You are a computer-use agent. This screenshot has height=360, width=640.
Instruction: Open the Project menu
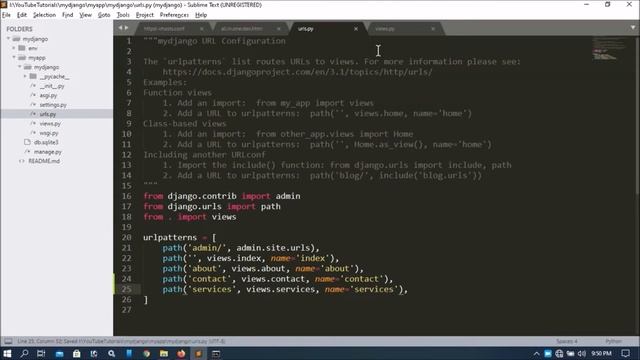coord(144,15)
